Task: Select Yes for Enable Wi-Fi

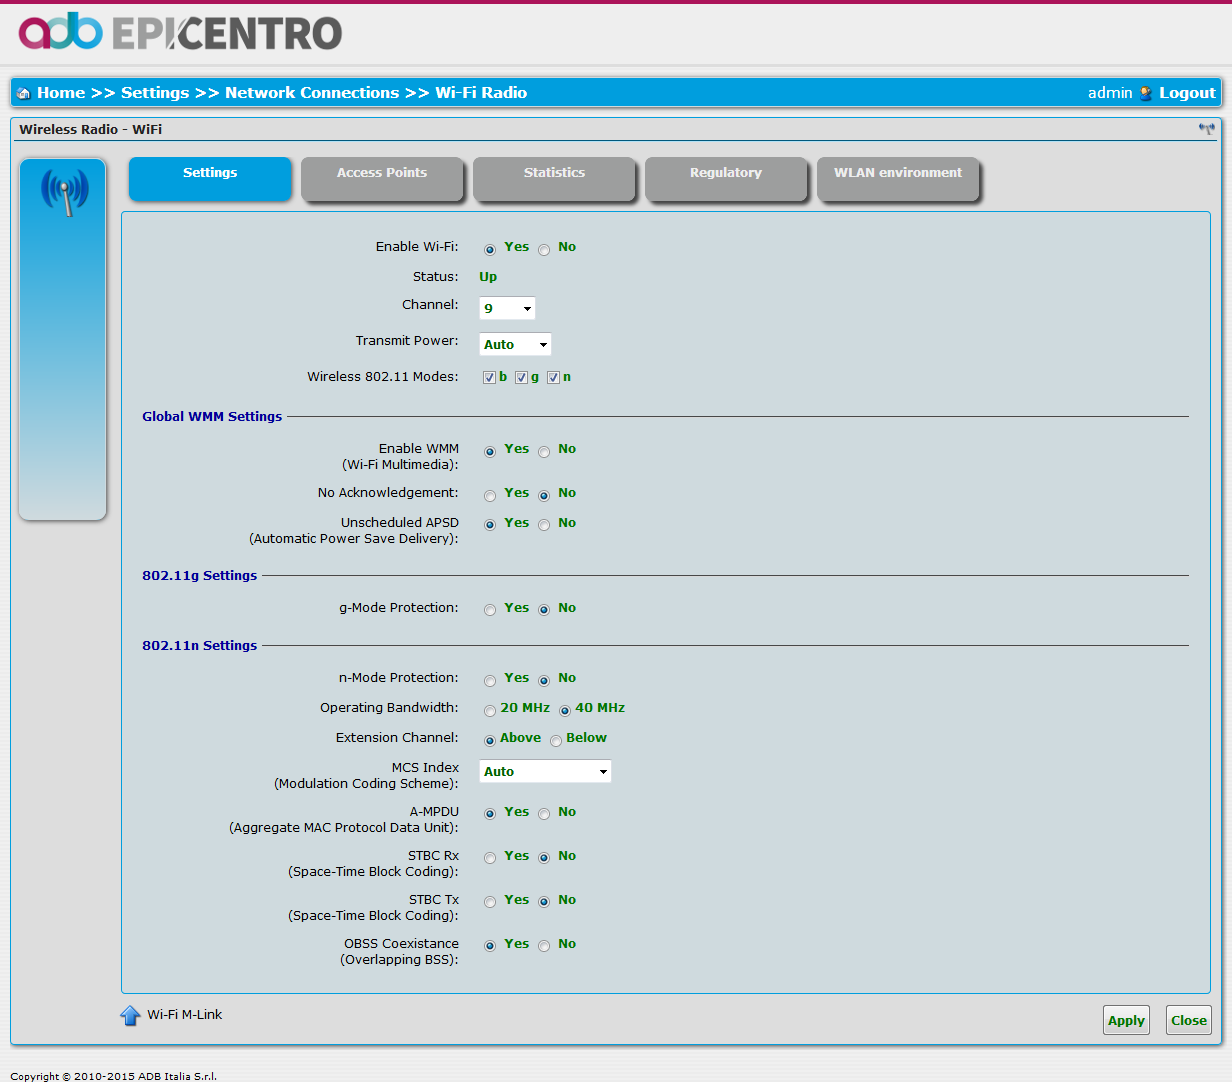Action: (x=490, y=250)
